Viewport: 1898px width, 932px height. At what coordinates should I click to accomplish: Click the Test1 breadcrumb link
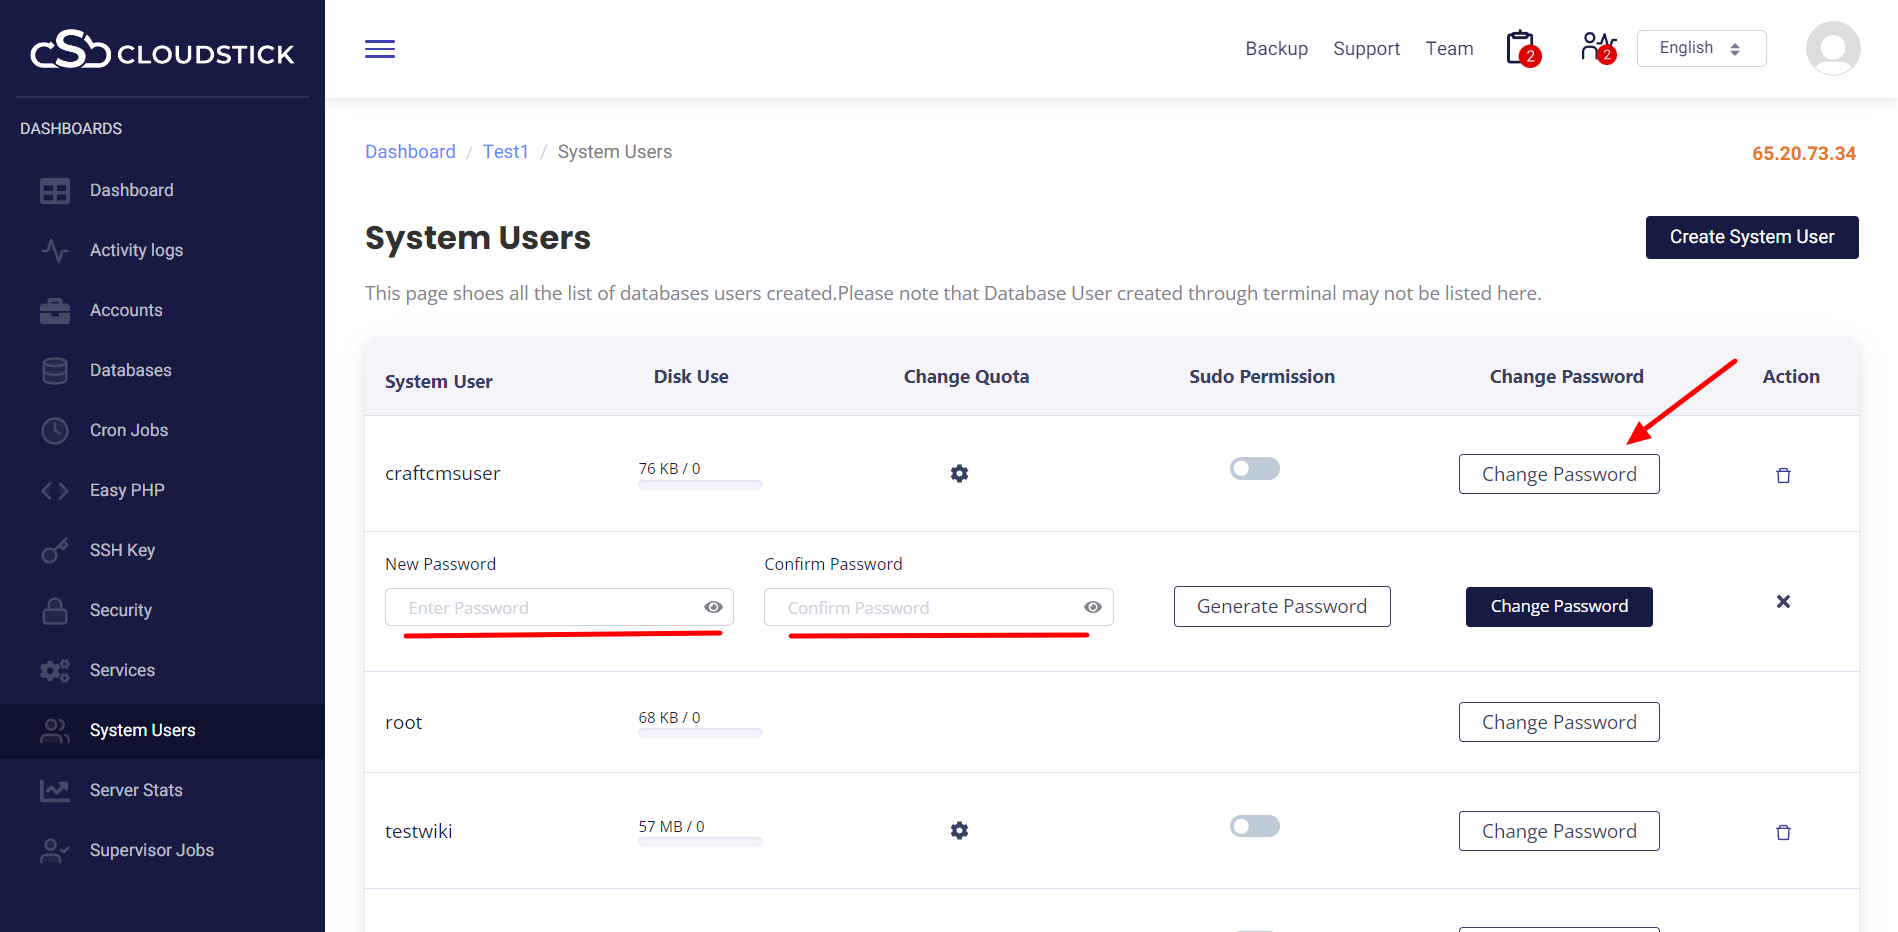(x=505, y=152)
